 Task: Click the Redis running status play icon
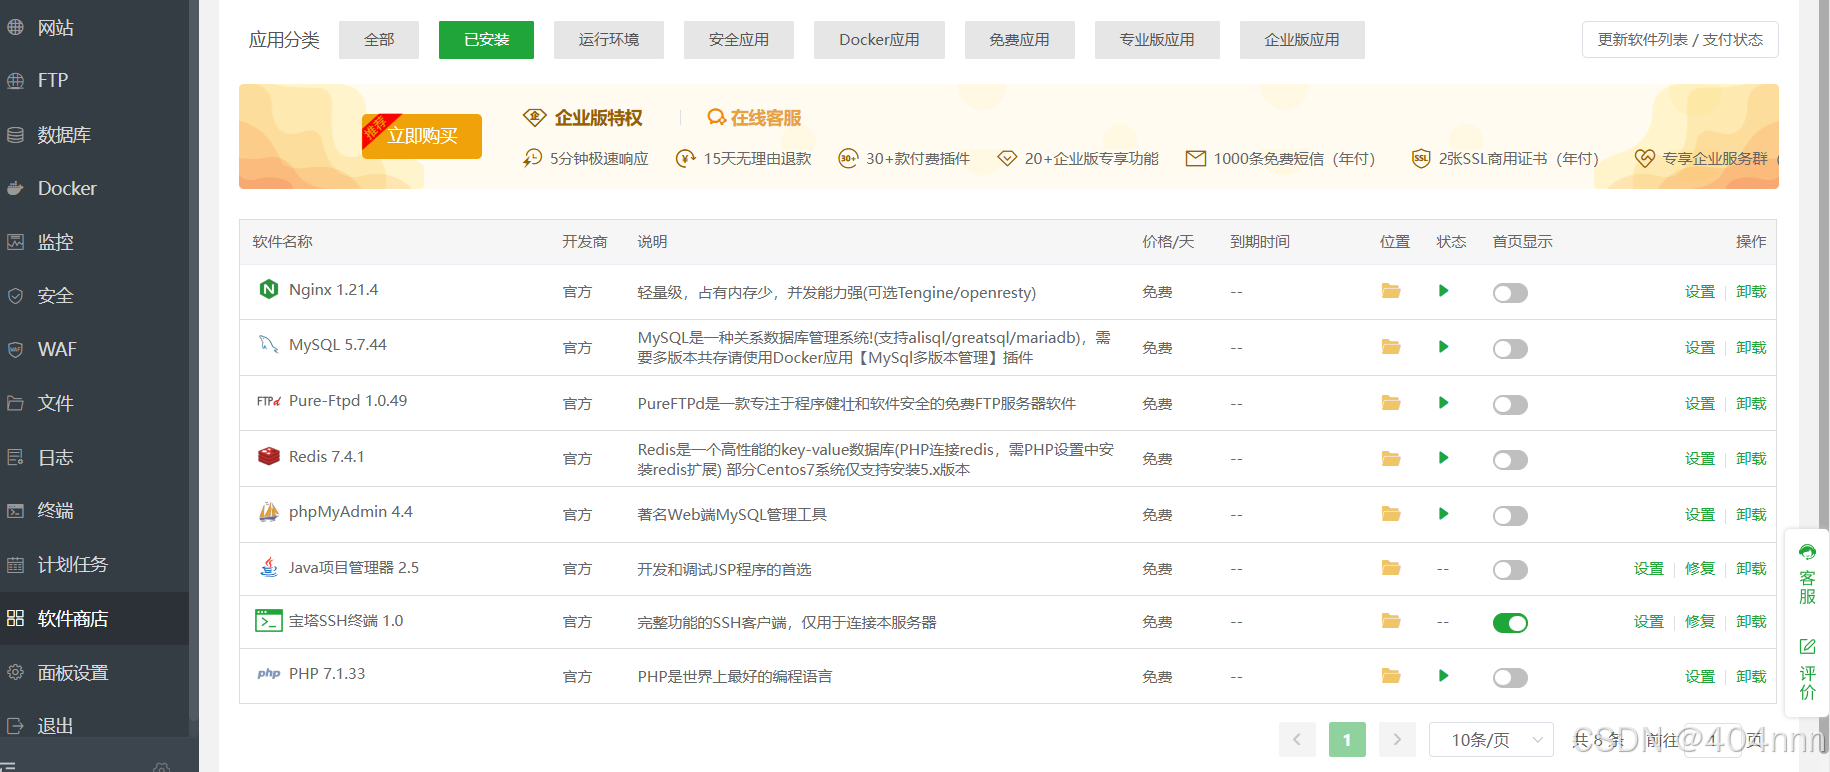1443,458
